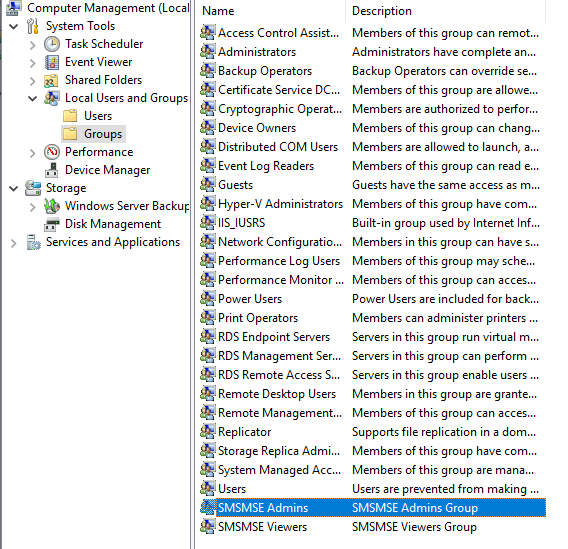Click the Services and Applications icon
The width and height of the screenshot is (568, 549).
[33, 242]
